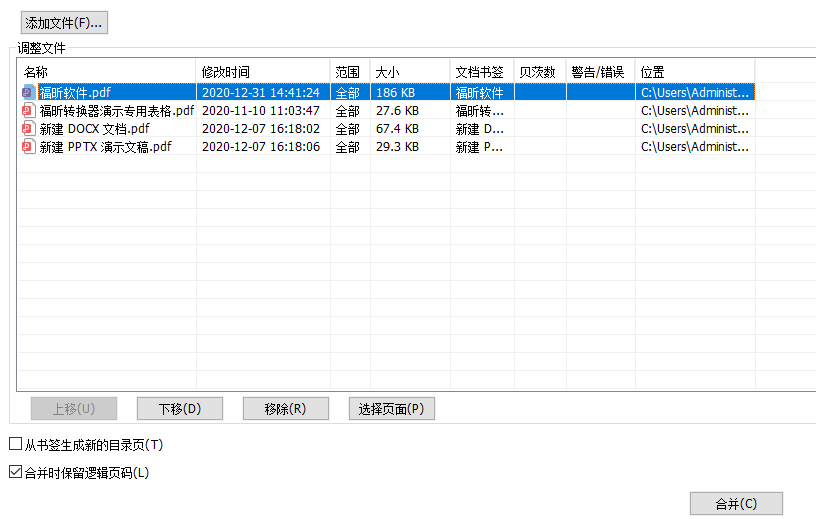The image size is (816, 519).
Task: Click the date 2020-12-07 16:18:06
Action: [261, 147]
